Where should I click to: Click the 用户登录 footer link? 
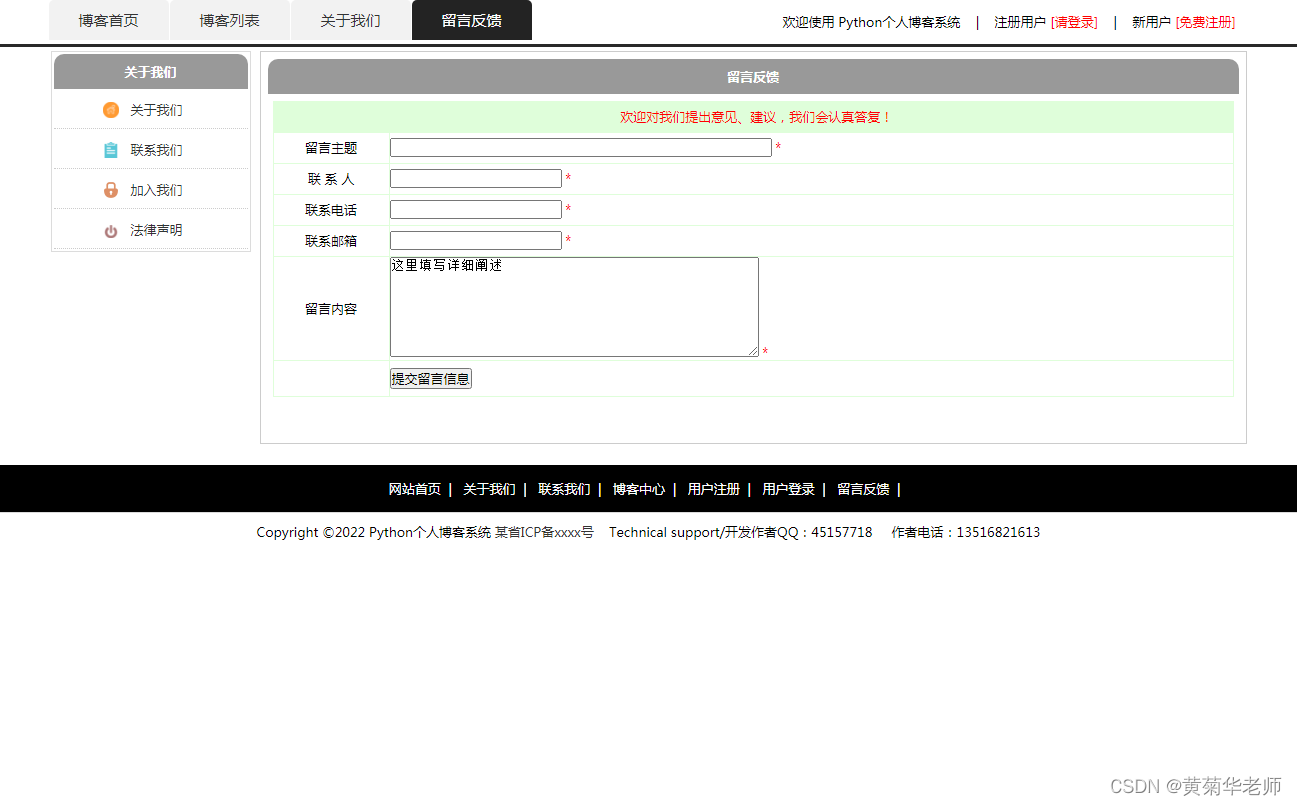point(788,489)
